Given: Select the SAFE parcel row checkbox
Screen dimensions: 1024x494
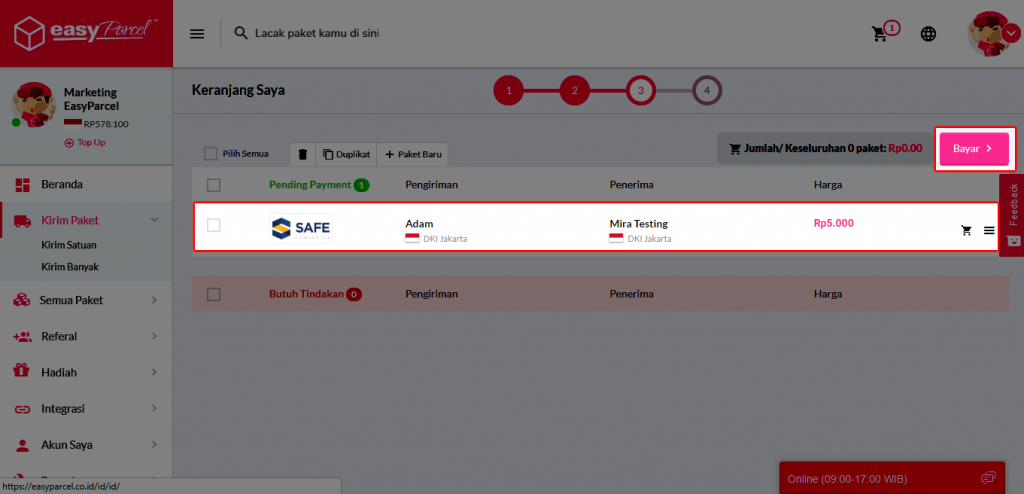Looking at the screenshot, I should click(x=213, y=225).
